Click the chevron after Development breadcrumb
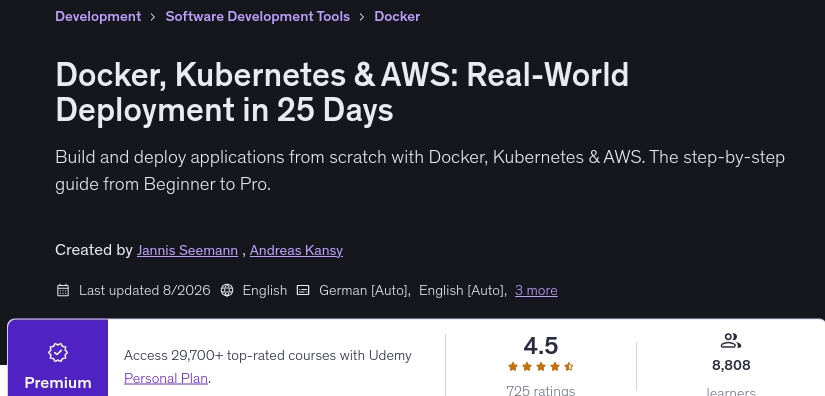Screen dimensions: 825x396 [x=153, y=17]
